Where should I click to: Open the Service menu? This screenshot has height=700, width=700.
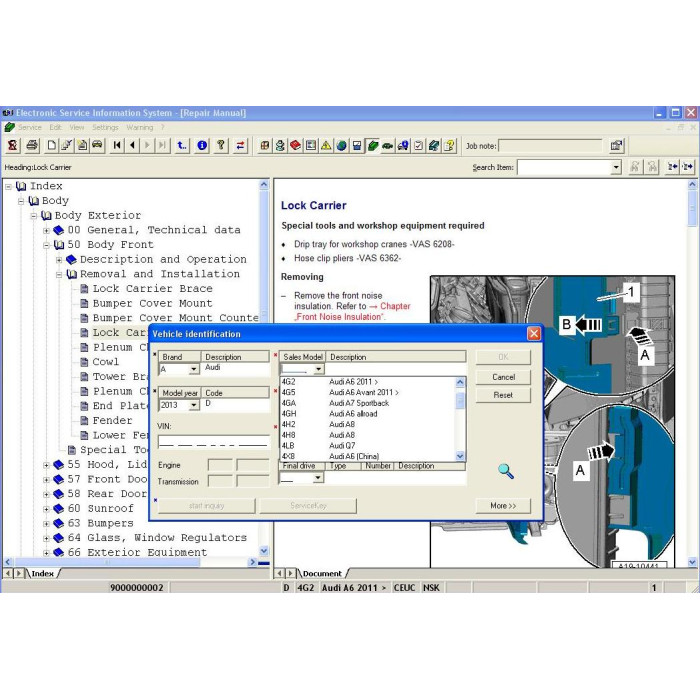click(29, 127)
